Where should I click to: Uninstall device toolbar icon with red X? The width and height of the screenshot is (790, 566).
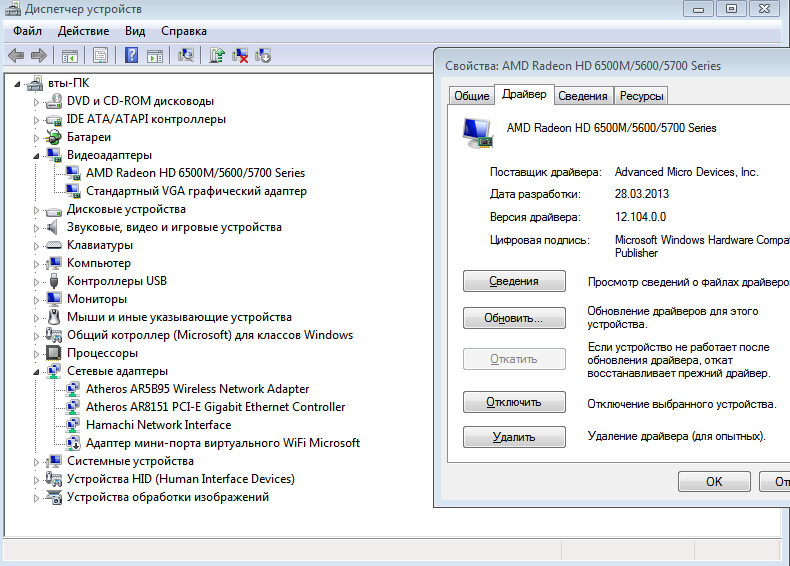pyautogui.click(x=240, y=55)
